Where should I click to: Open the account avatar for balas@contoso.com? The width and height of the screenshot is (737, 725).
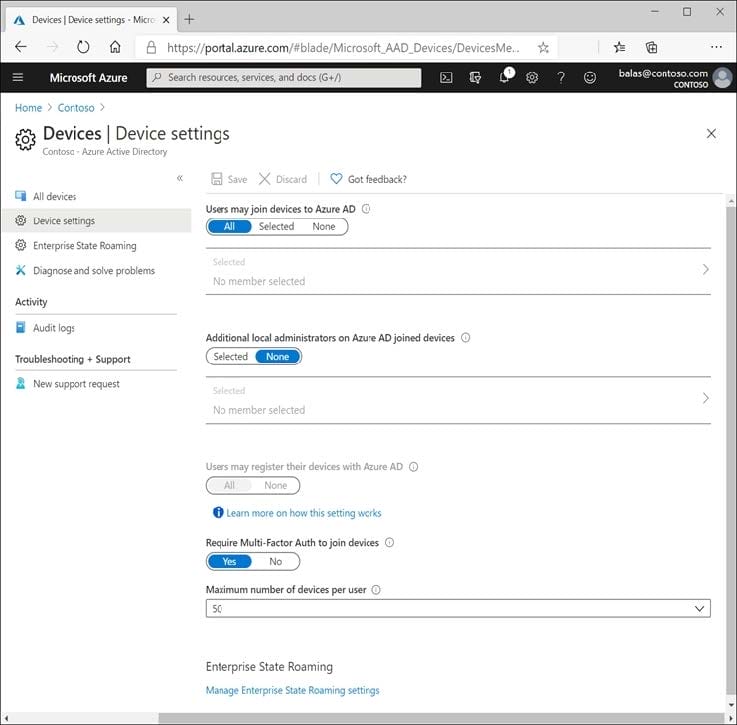tap(722, 78)
